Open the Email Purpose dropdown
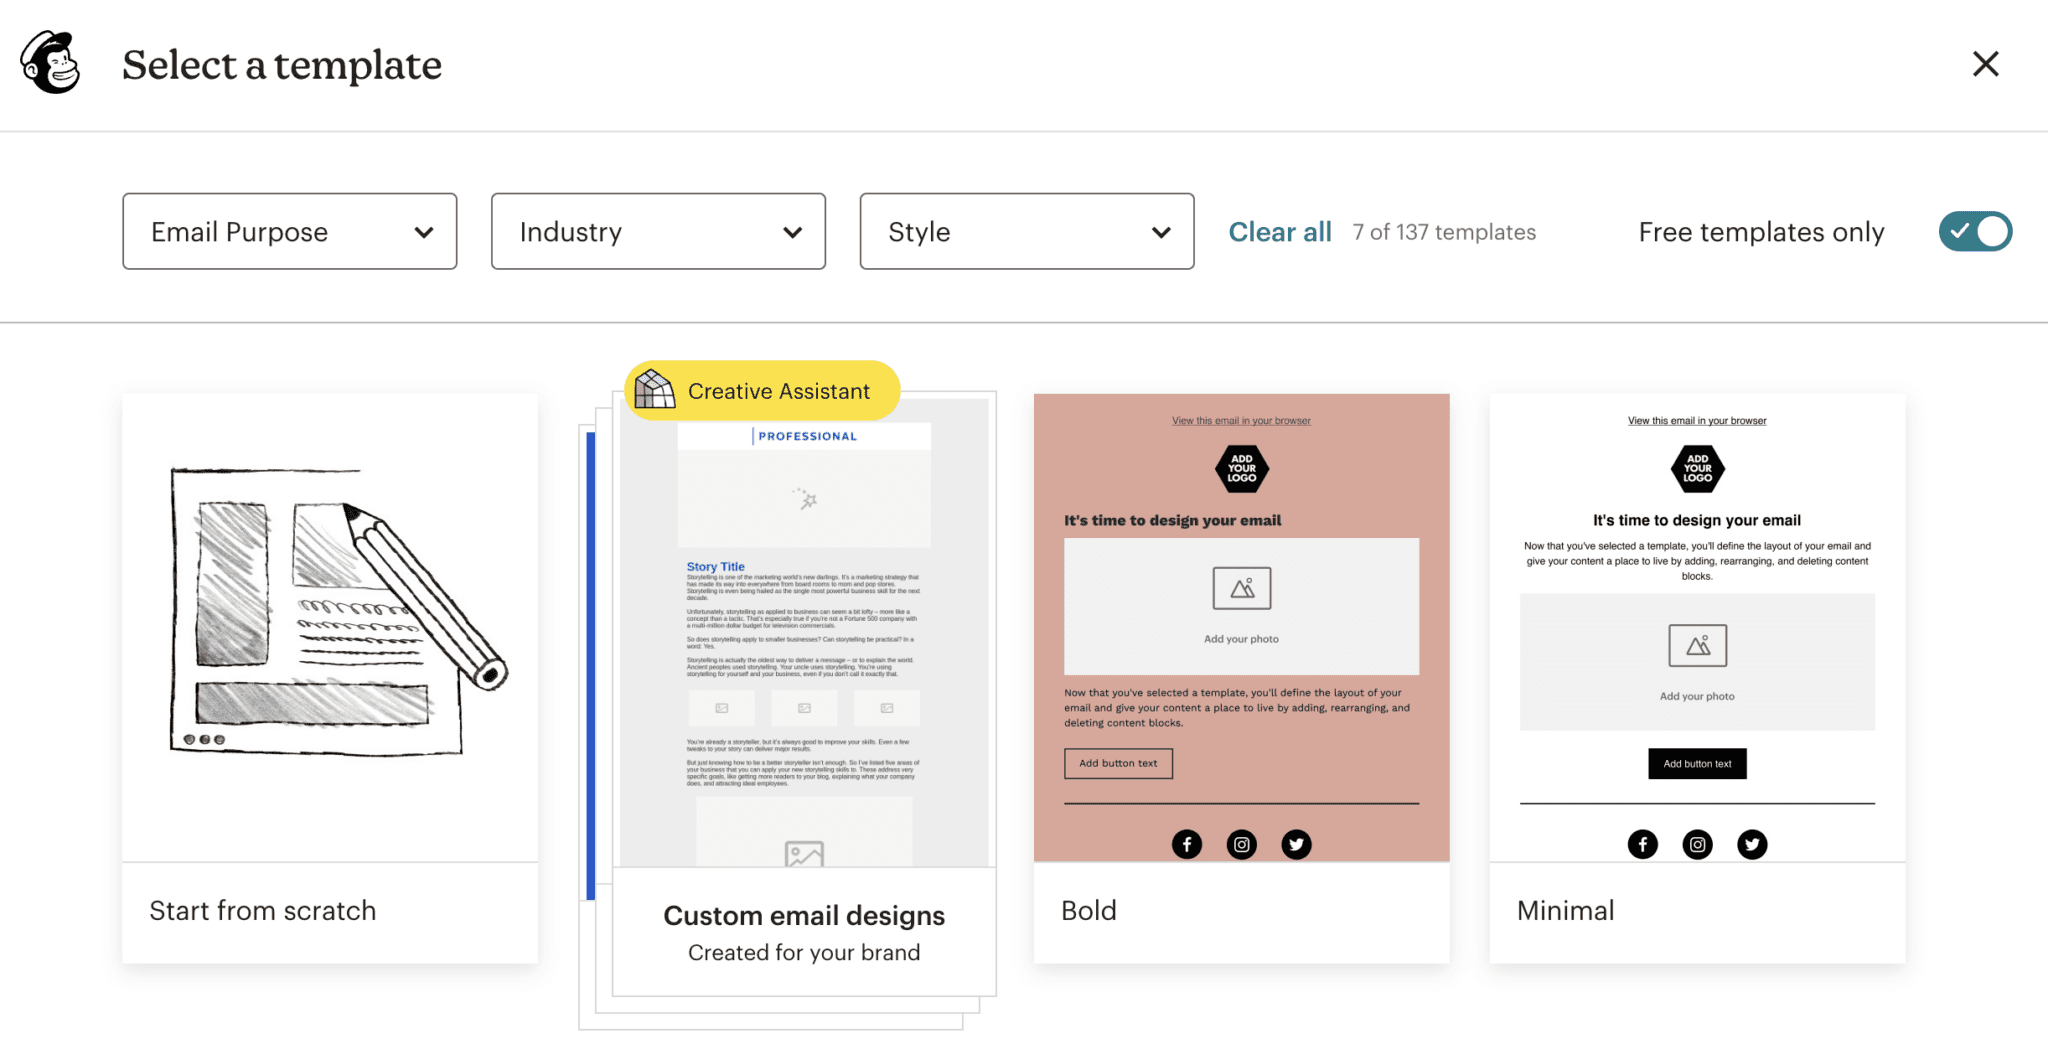Image resolution: width=2048 pixels, height=1049 pixels. tap(289, 231)
